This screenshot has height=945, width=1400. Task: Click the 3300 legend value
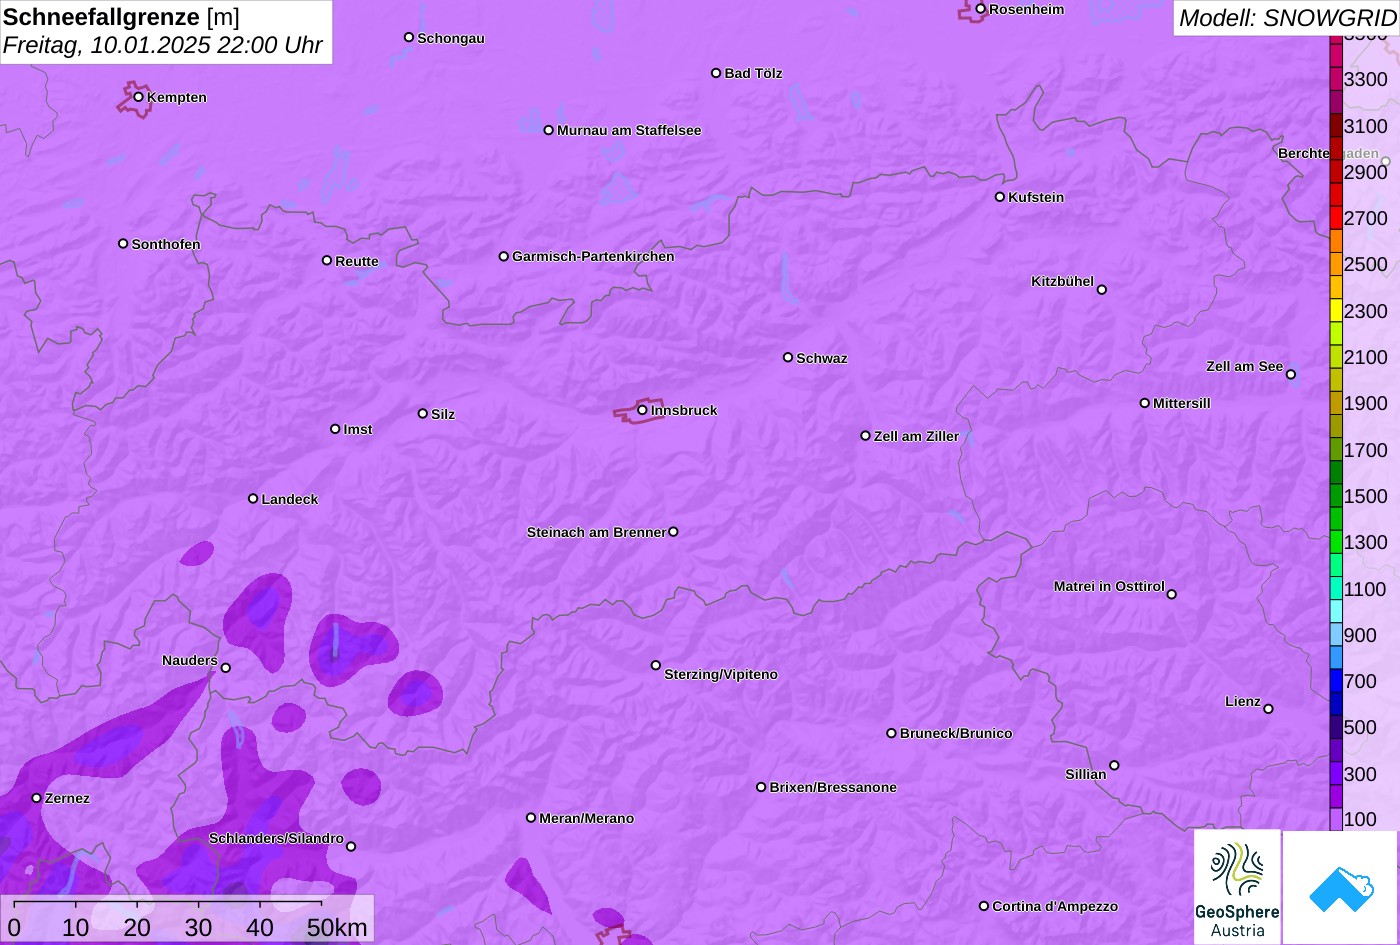point(1366,79)
